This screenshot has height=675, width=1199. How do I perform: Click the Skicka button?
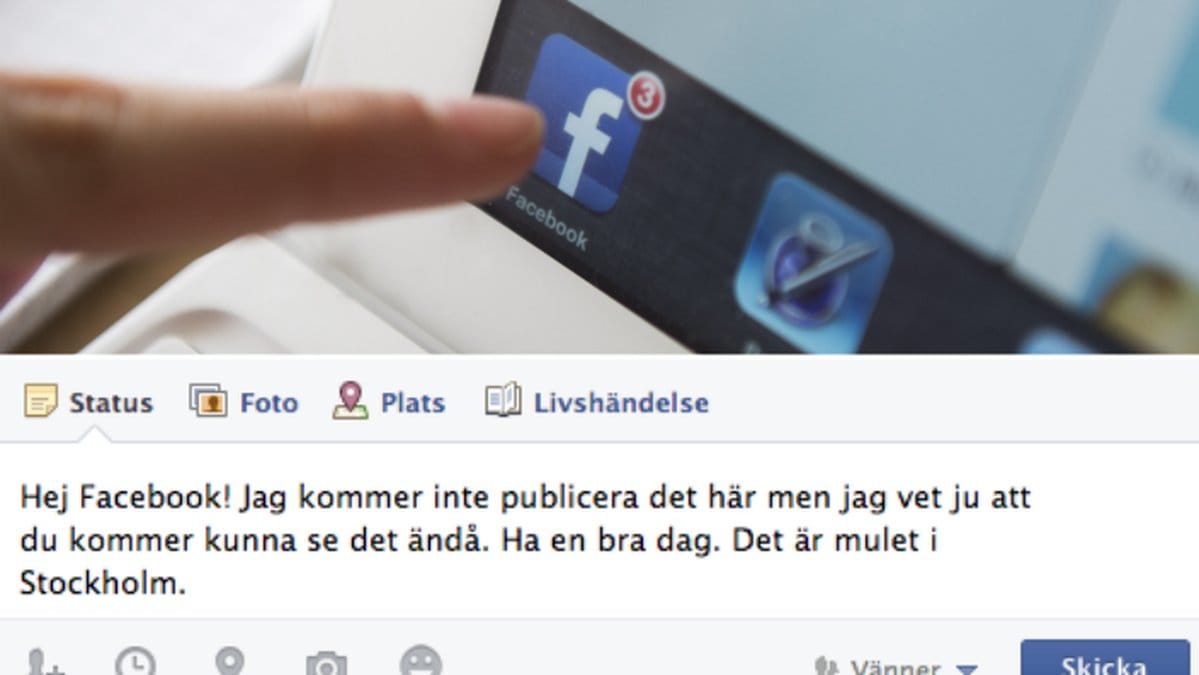[1104, 658]
